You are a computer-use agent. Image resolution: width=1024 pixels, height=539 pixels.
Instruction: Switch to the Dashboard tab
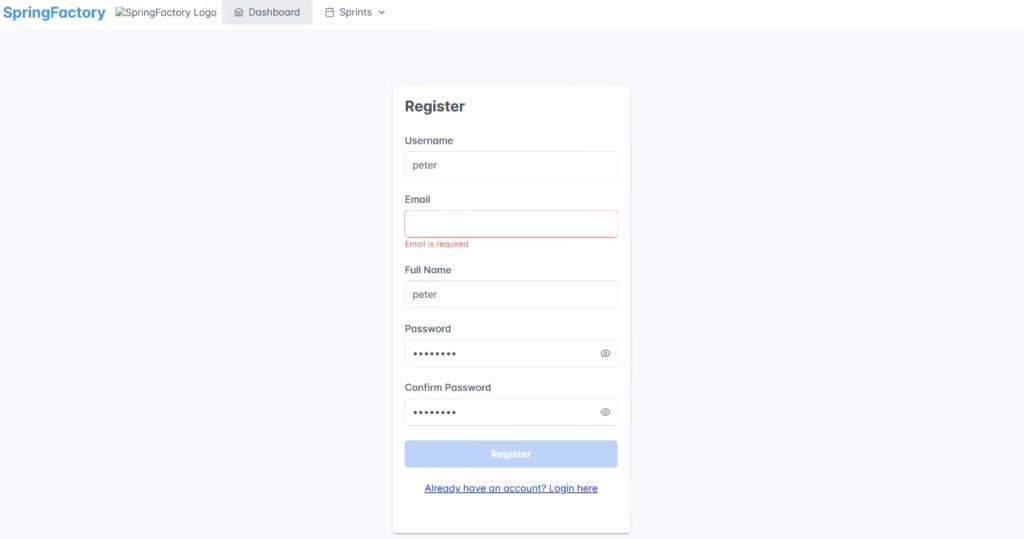click(267, 12)
